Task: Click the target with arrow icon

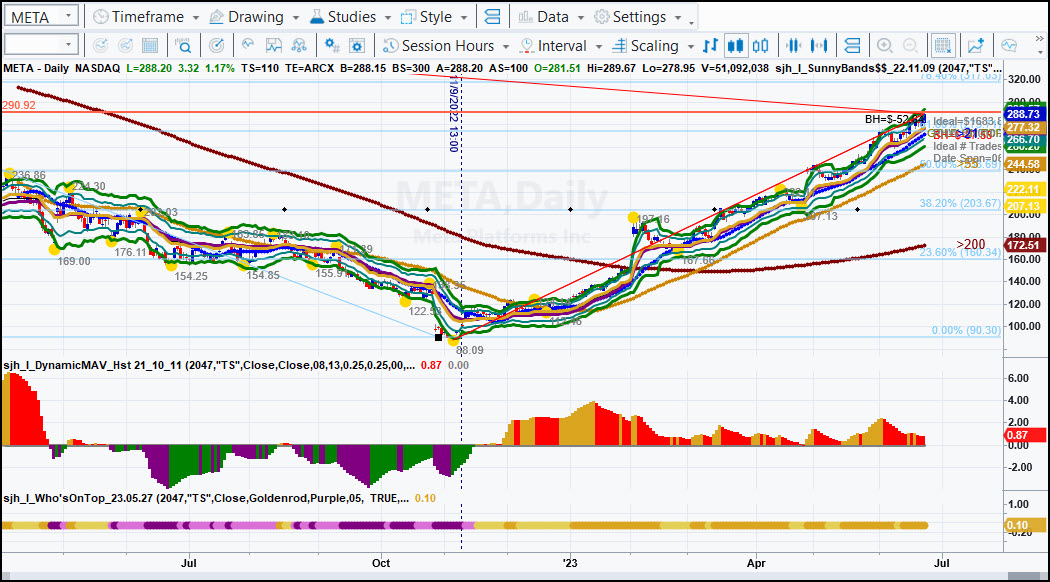Action: tap(216, 46)
